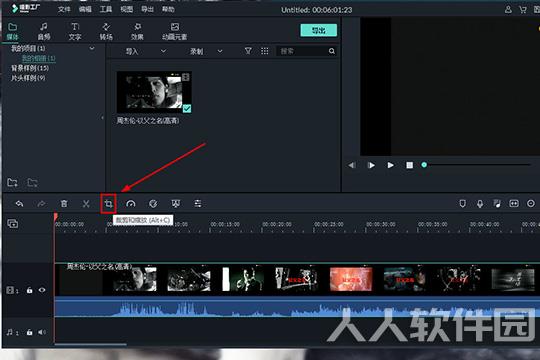The image size is (540, 360).
Task: Click the new folder plus icon
Action: (12, 182)
